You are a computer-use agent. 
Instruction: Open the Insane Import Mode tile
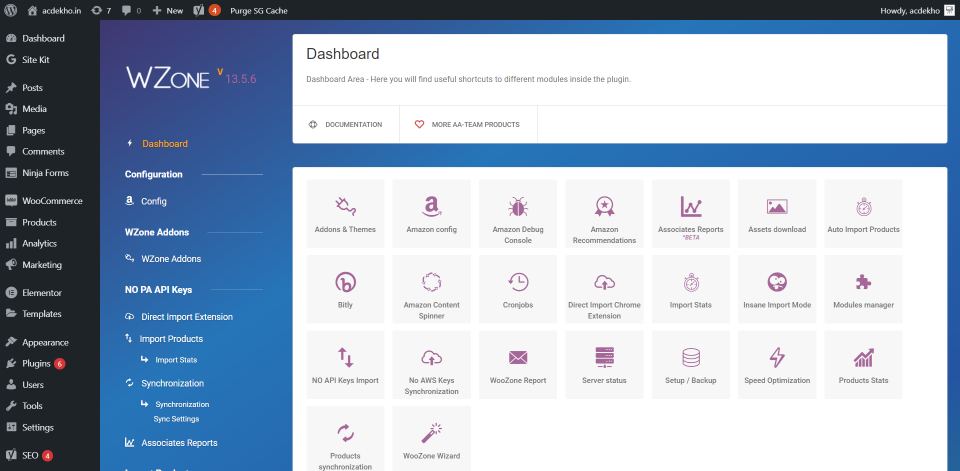pos(777,289)
